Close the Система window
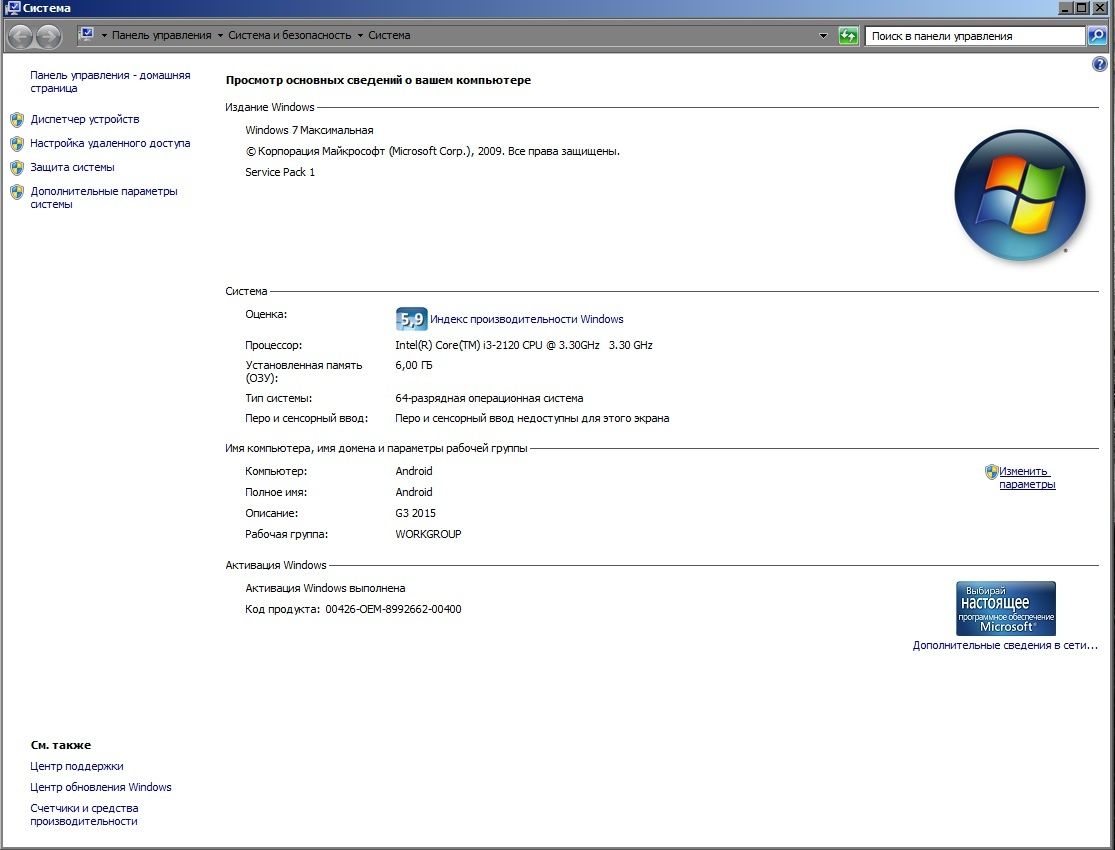This screenshot has height=850, width=1115. 1099,8
